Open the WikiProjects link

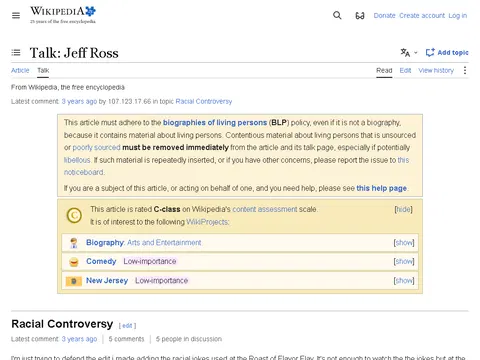point(207,222)
